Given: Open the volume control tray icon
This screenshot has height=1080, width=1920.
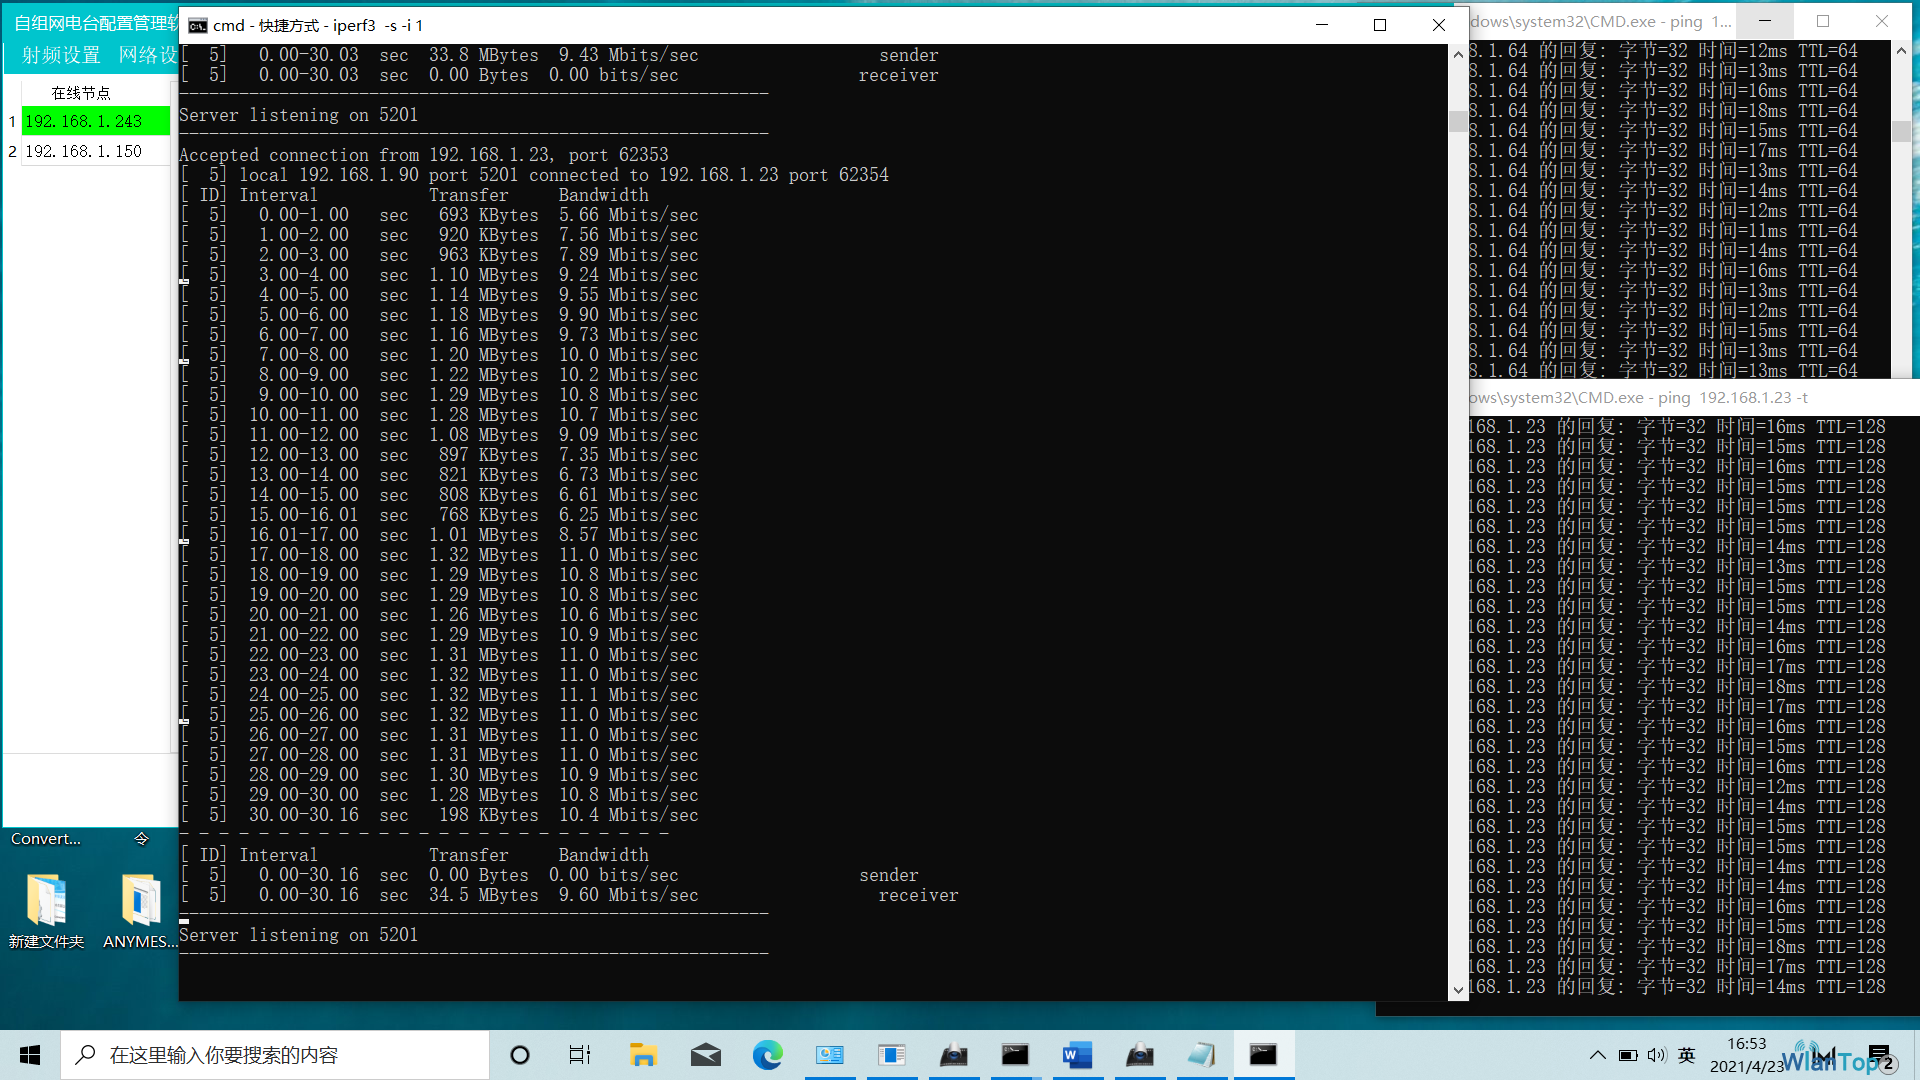Looking at the screenshot, I should coord(1657,1055).
